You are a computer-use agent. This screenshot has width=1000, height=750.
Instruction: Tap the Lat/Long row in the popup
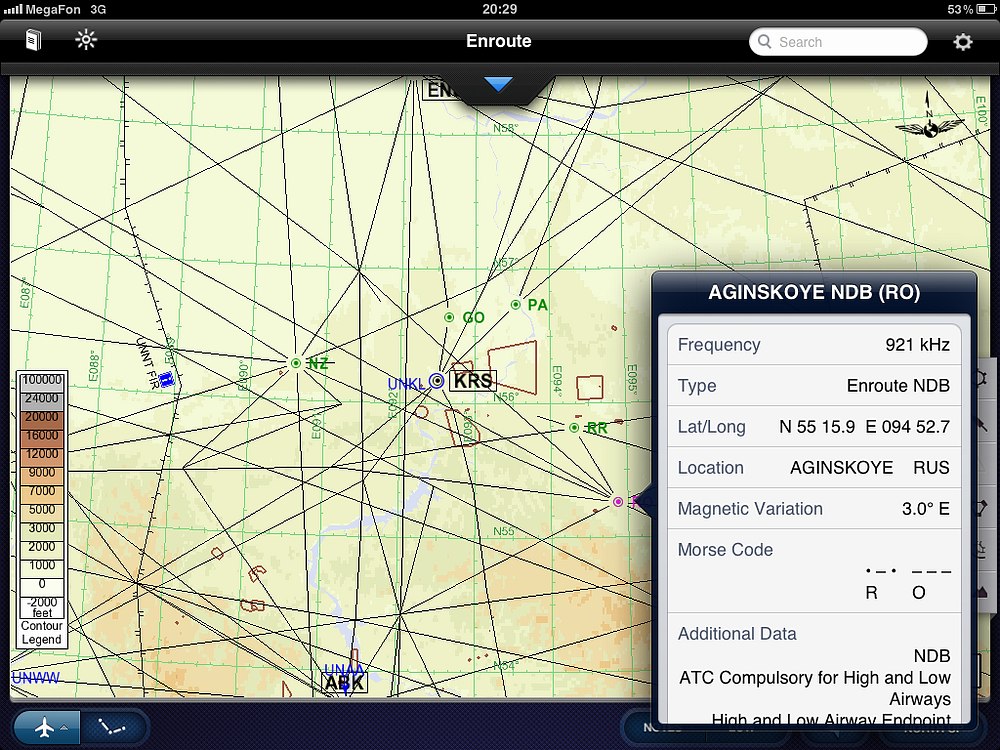[813, 427]
